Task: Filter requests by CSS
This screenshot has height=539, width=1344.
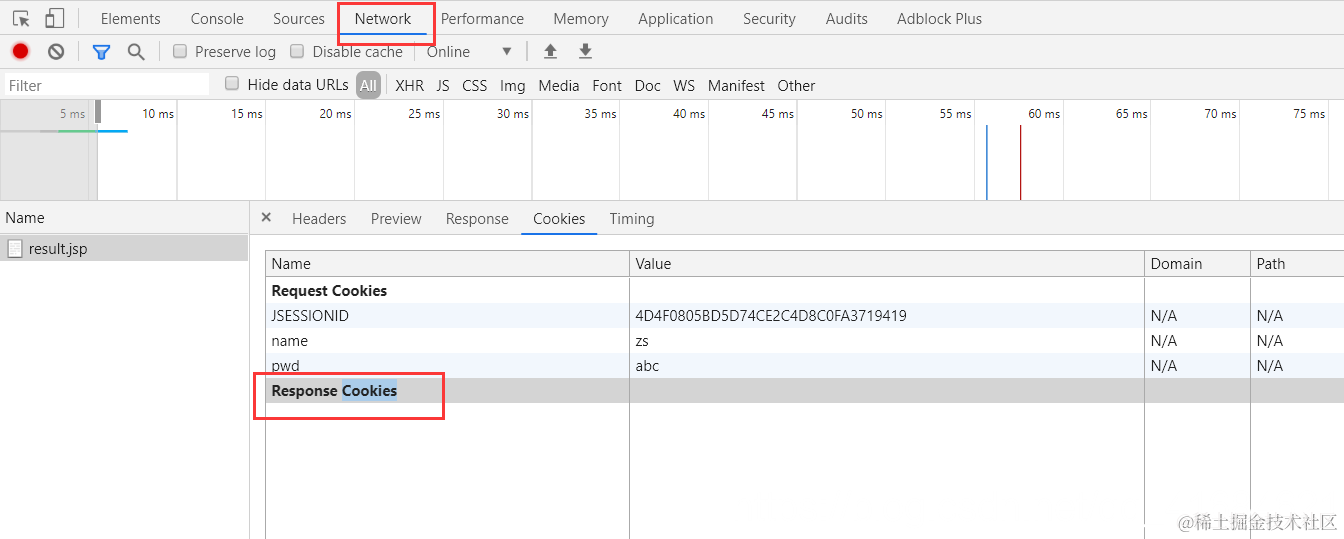Action: pyautogui.click(x=475, y=85)
